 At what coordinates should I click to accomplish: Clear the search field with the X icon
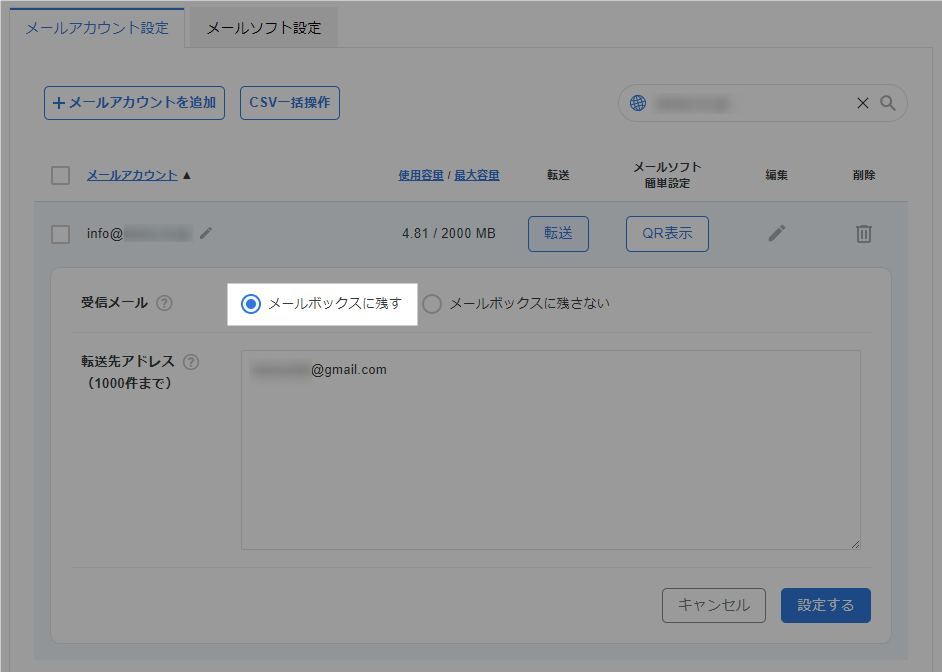click(x=862, y=102)
